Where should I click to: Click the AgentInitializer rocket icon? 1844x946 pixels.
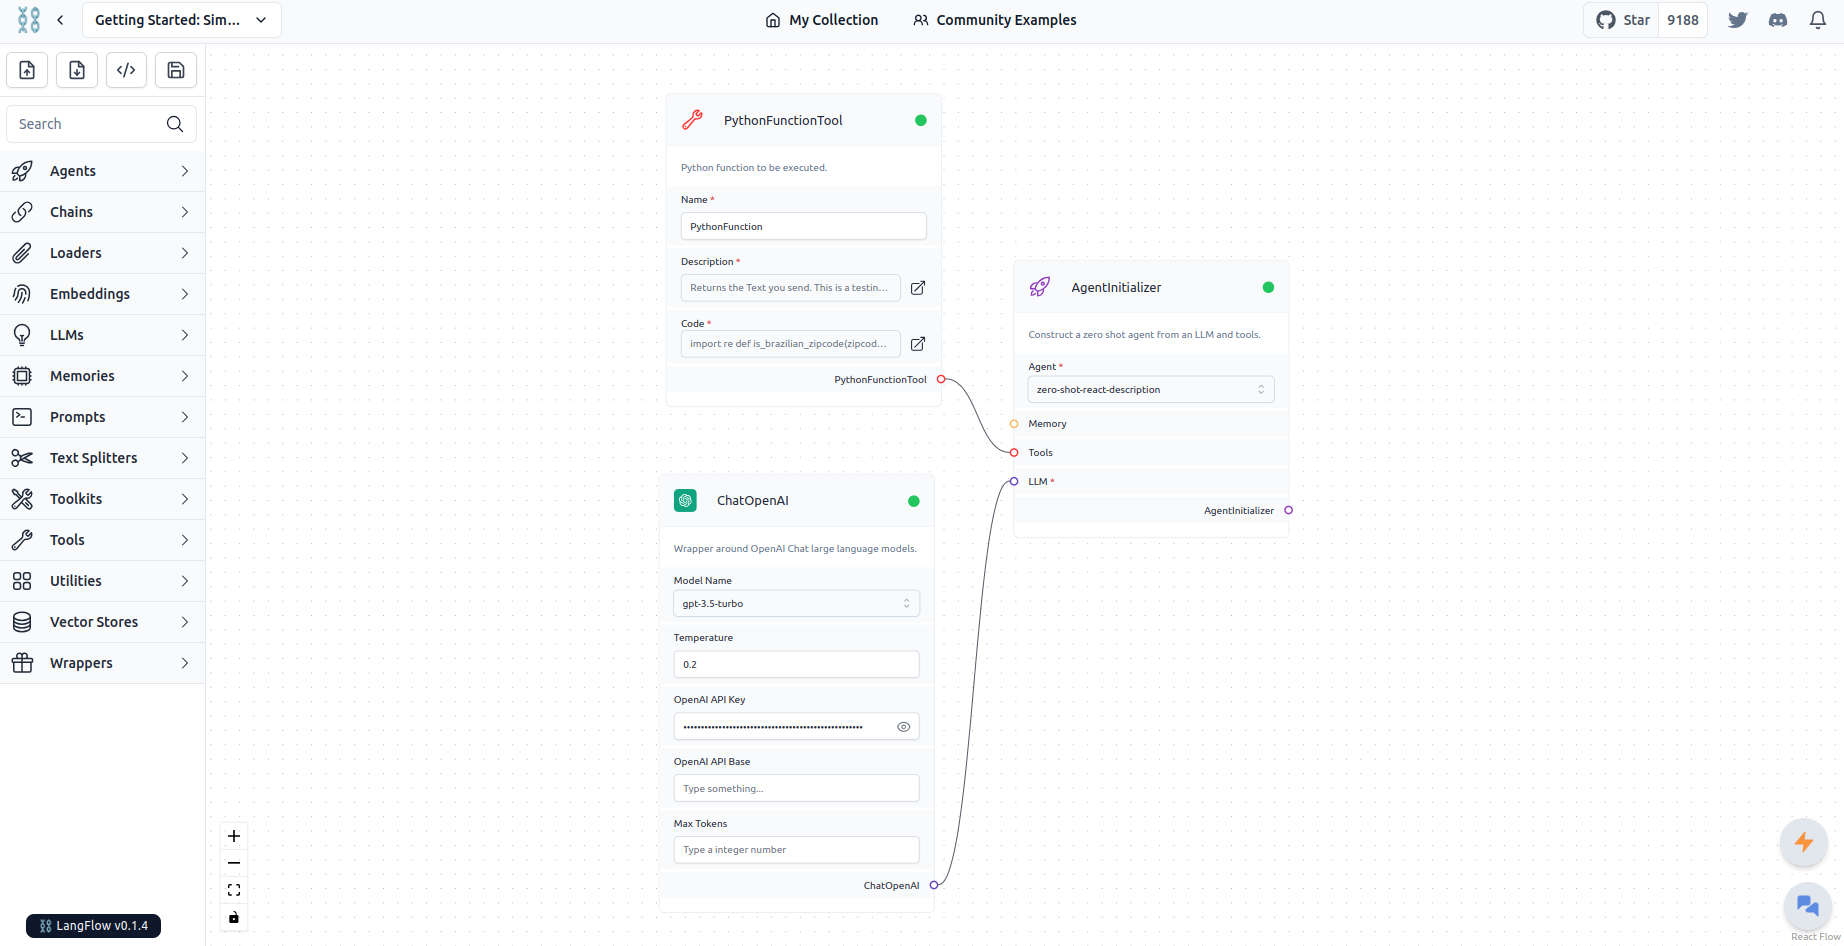click(1040, 287)
